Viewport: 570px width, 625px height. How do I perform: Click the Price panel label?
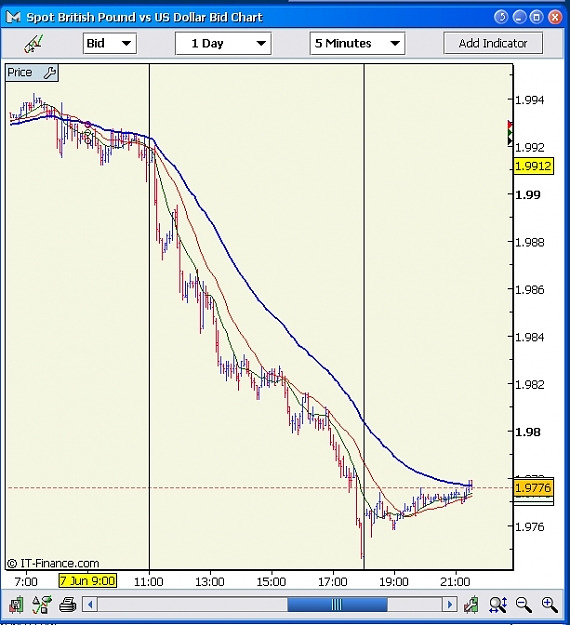point(20,73)
